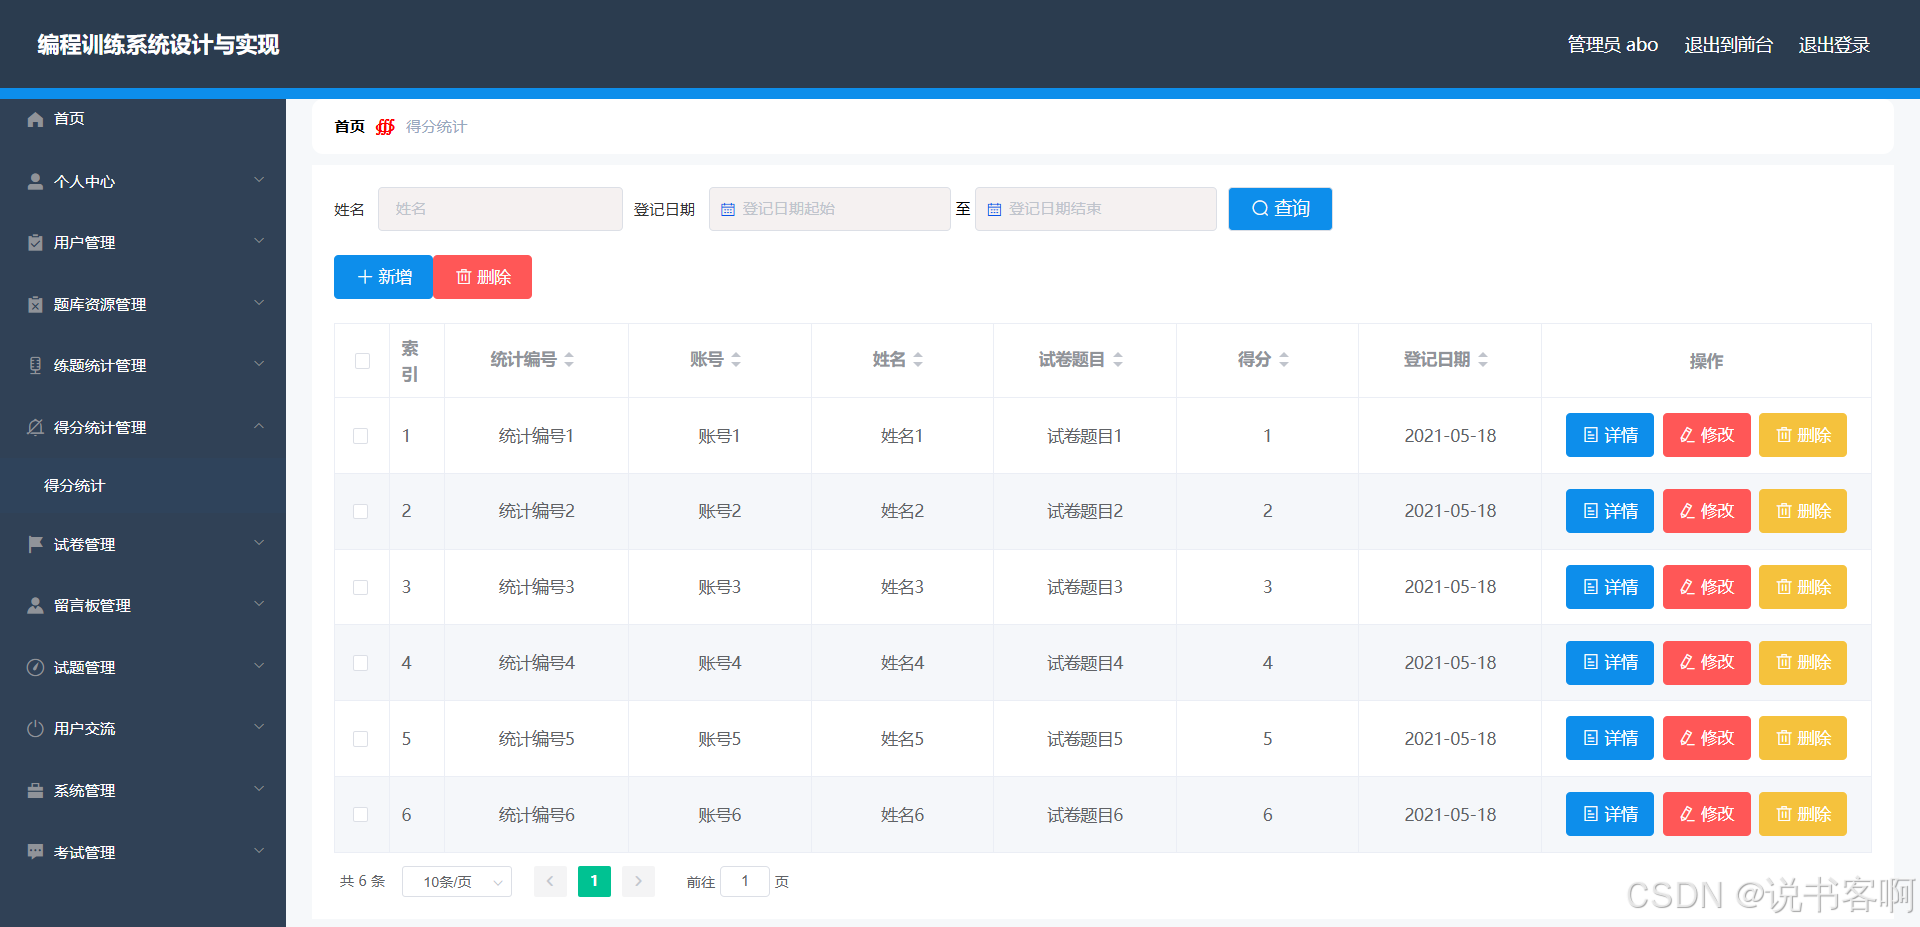Click 修改 for row 统计编号2
1920x927 pixels.
click(1706, 511)
